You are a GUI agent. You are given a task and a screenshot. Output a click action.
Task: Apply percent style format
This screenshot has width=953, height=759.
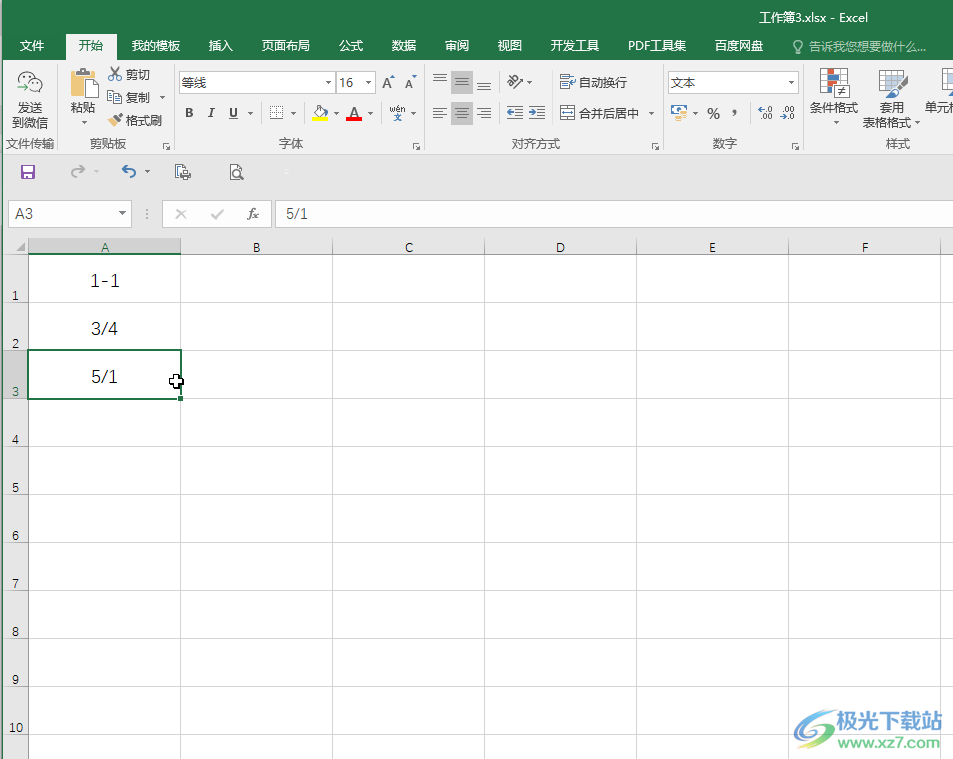tap(714, 113)
